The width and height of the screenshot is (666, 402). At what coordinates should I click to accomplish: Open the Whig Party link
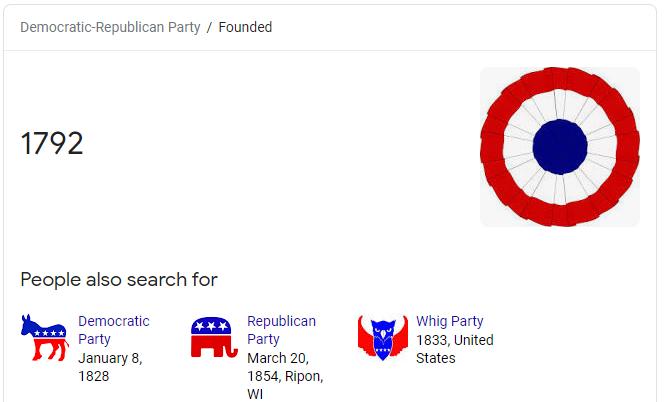point(449,321)
